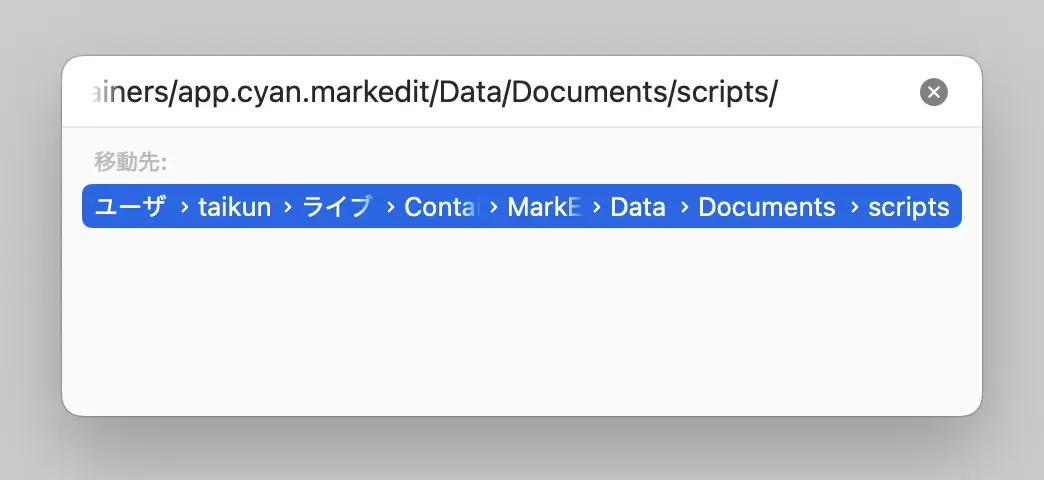Screen dimensions: 1044x480
Task: Select the truncated ライブ path segment
Action: (x=337, y=207)
